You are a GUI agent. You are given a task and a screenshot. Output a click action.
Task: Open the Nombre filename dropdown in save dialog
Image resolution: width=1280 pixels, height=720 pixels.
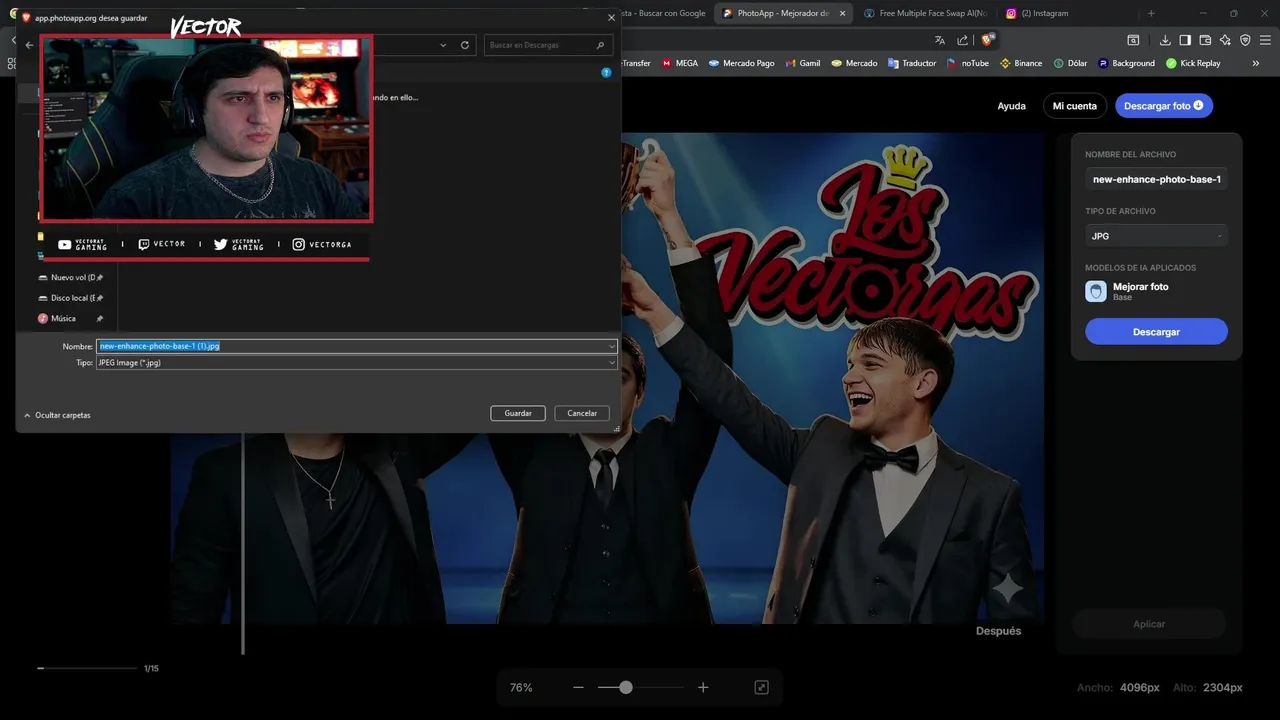[611, 346]
